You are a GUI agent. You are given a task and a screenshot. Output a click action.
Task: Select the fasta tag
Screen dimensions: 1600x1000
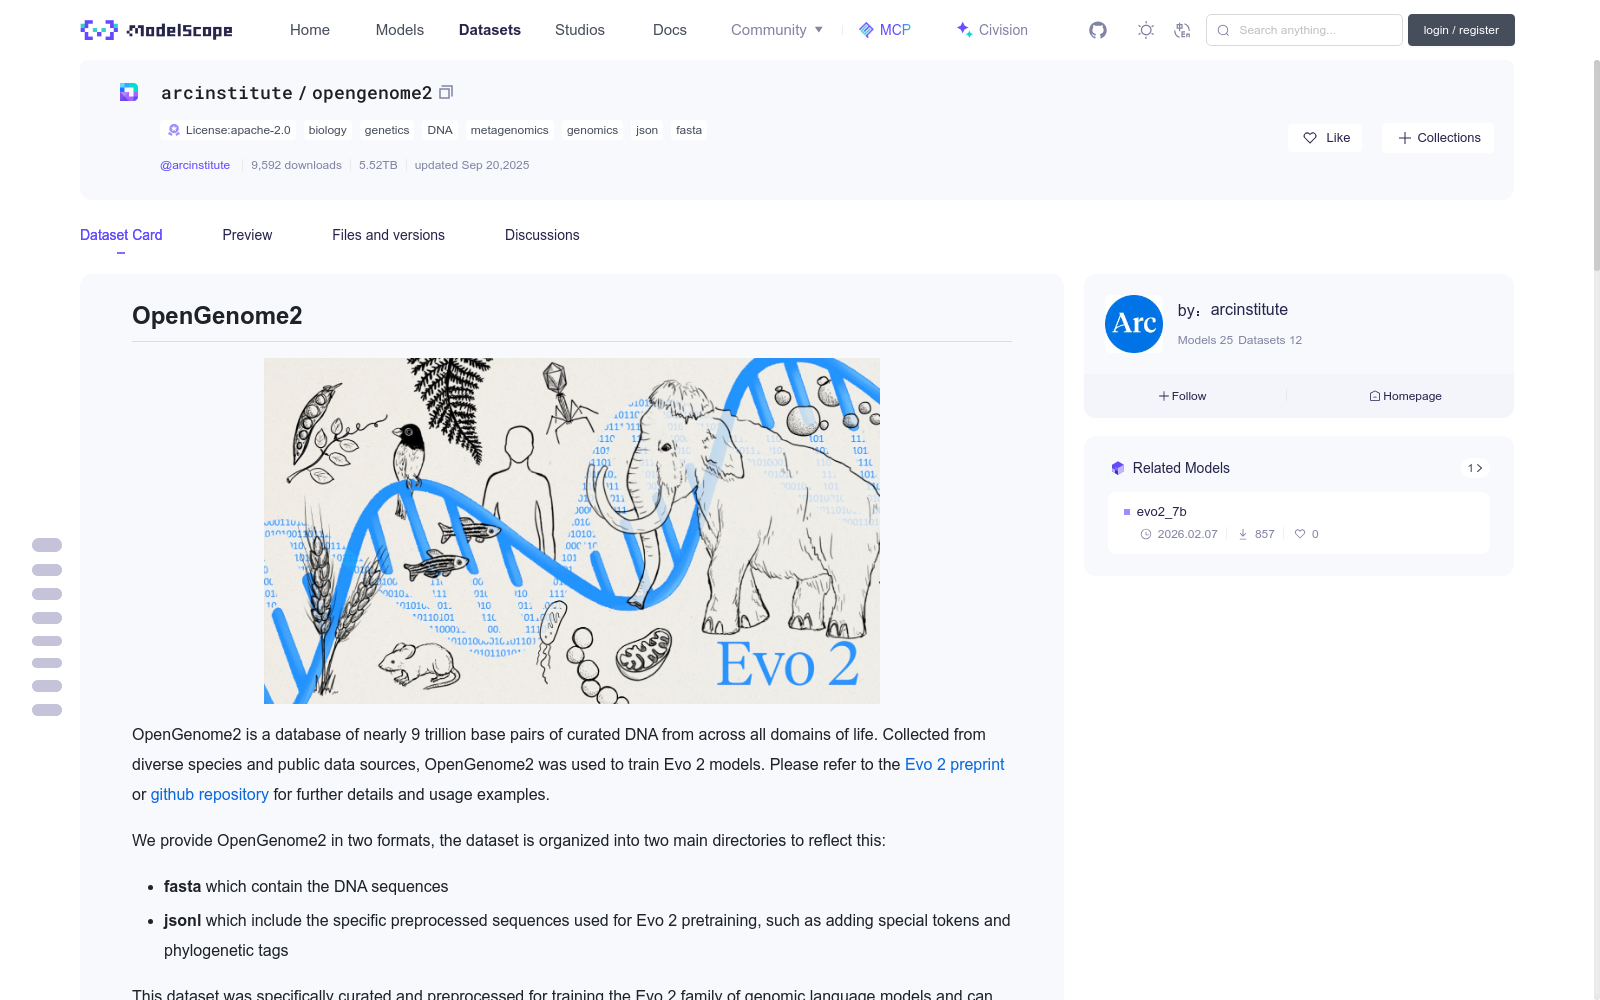click(689, 130)
